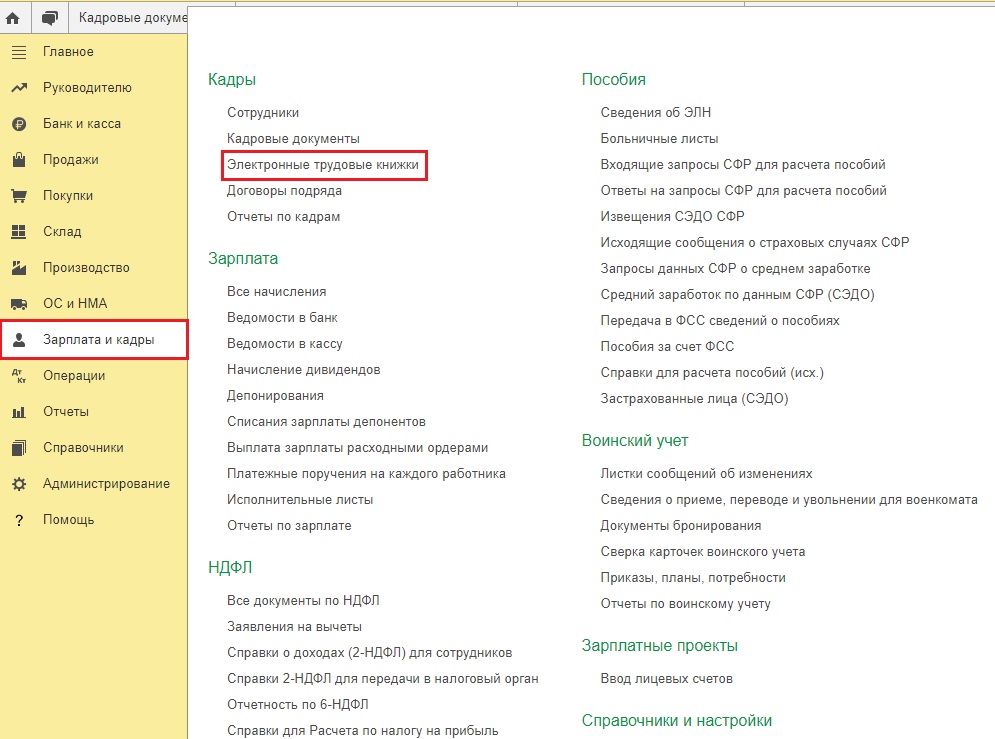Click the home icon in top bar
Viewport: 995px width, 739px height.
click(x=13, y=18)
